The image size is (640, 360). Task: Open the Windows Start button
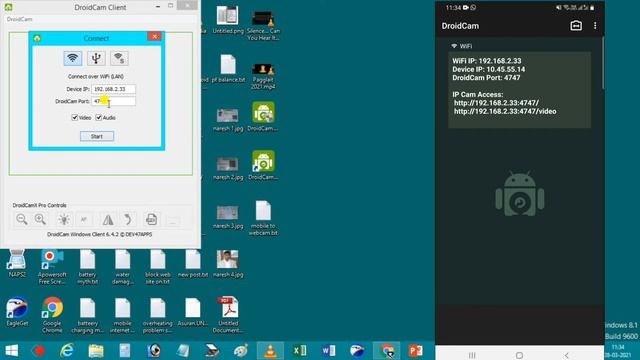click(11, 351)
